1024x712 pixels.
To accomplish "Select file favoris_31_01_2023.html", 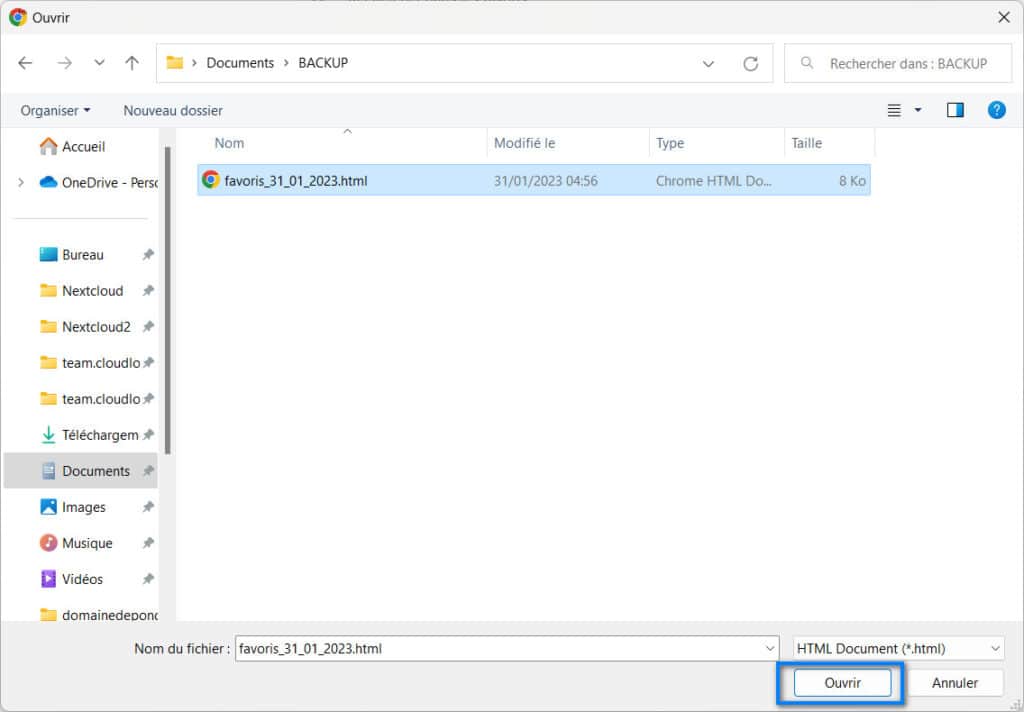I will click(x=534, y=180).
